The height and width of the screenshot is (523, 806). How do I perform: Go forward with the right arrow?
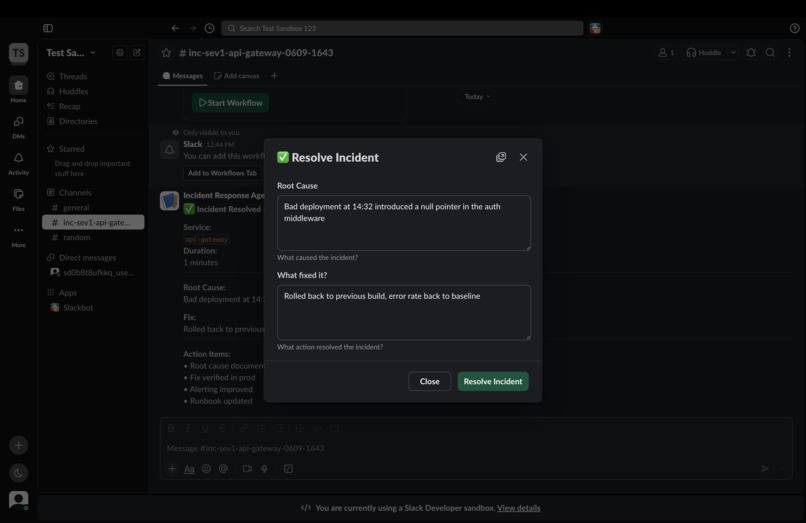pos(192,28)
